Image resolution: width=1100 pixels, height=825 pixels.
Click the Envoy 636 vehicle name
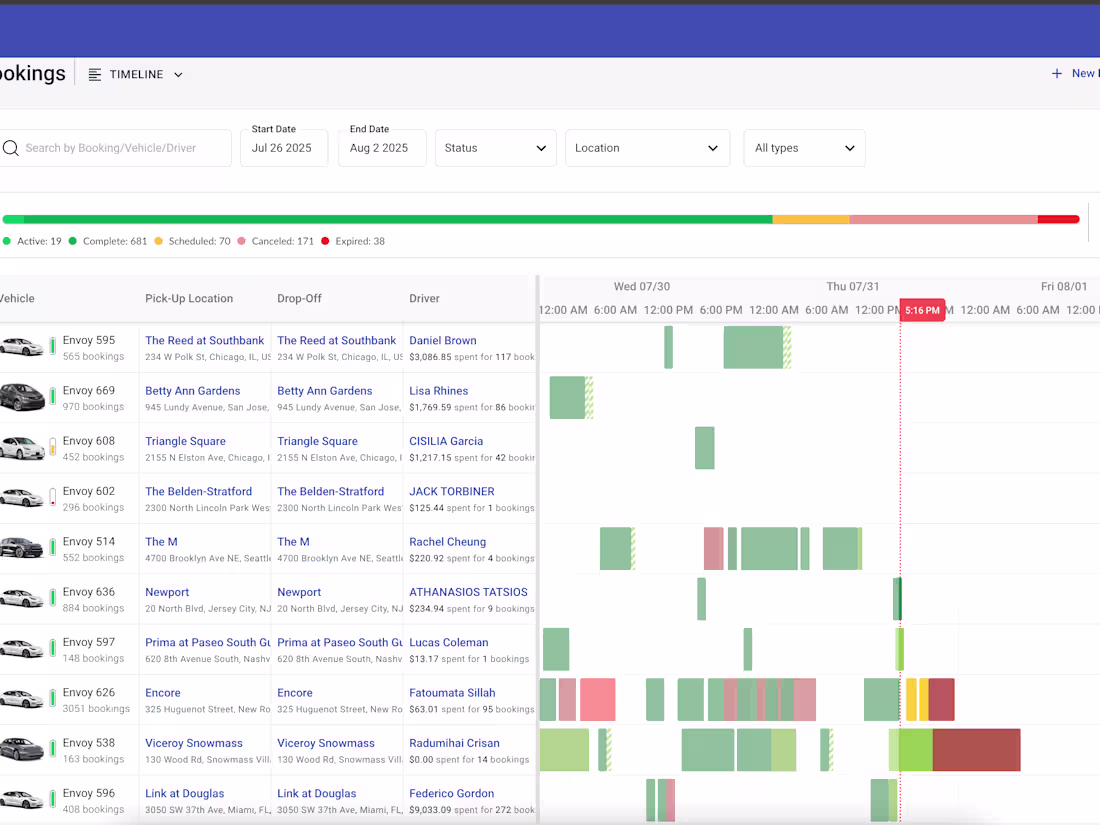click(x=88, y=592)
